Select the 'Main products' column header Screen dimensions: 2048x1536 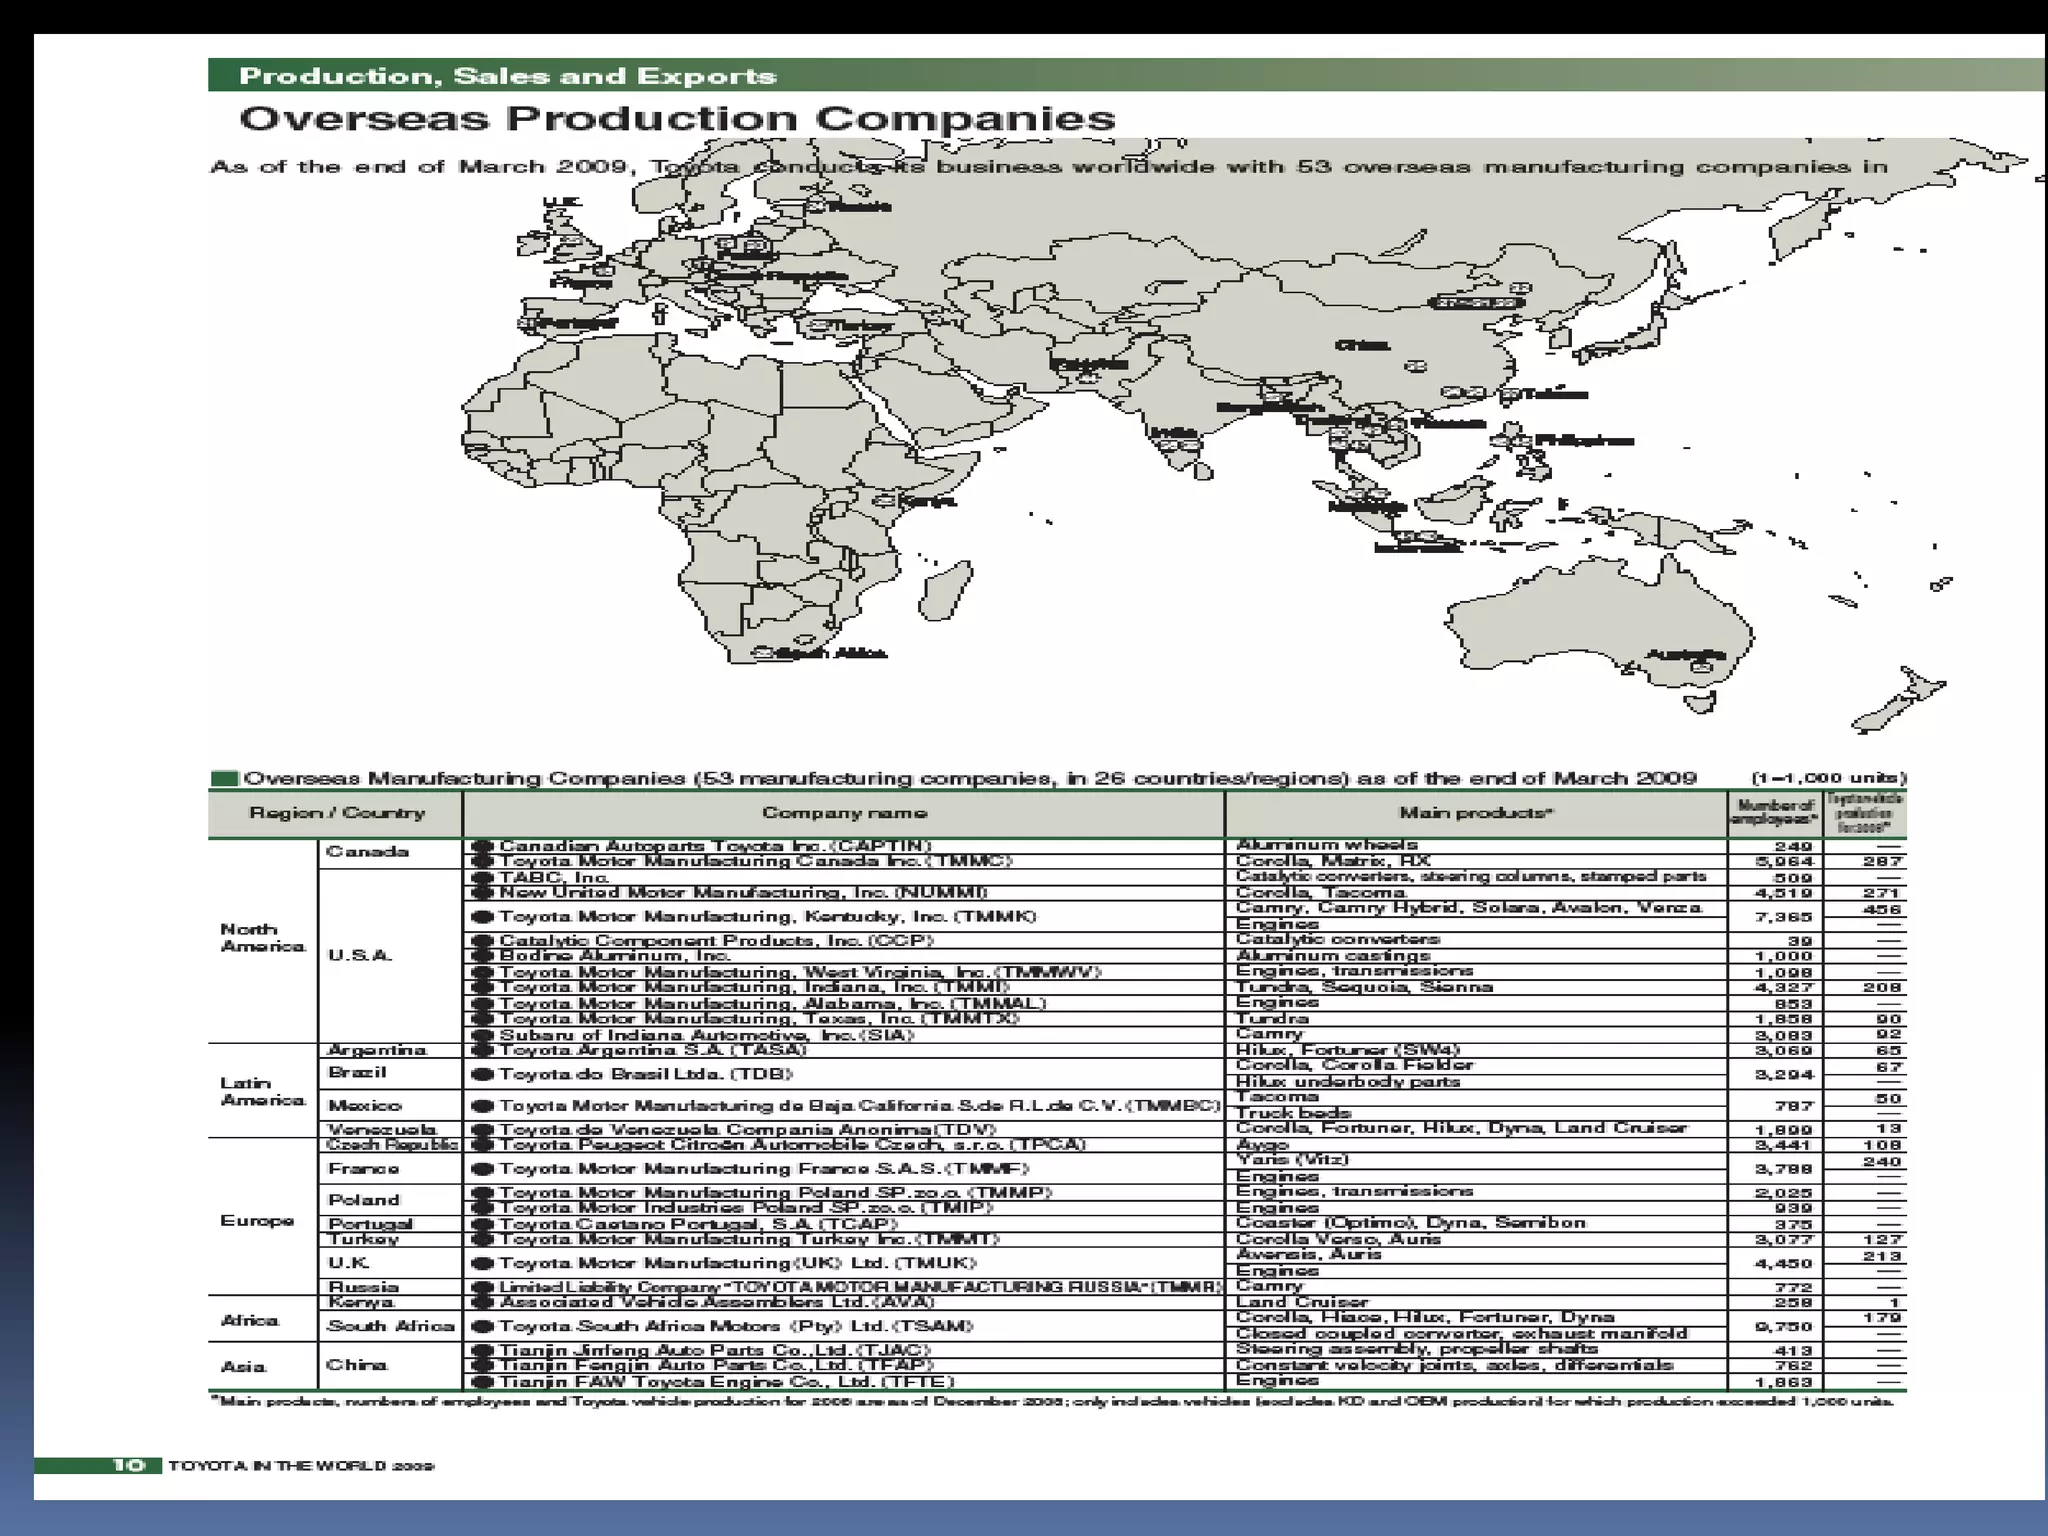tap(1476, 813)
